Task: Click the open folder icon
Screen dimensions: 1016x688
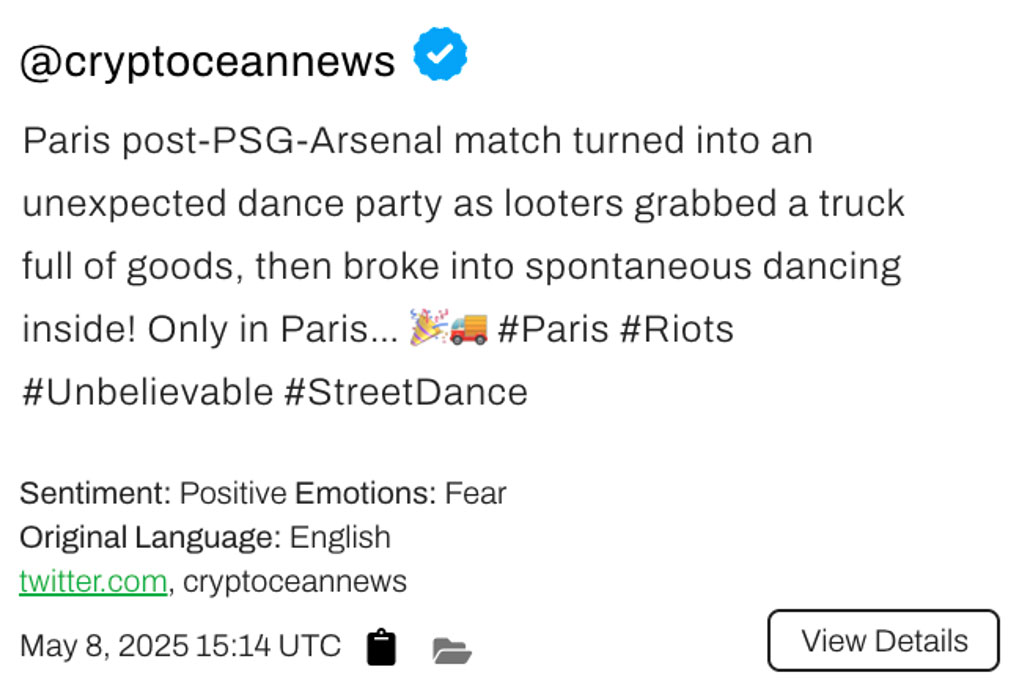Action: (x=451, y=651)
